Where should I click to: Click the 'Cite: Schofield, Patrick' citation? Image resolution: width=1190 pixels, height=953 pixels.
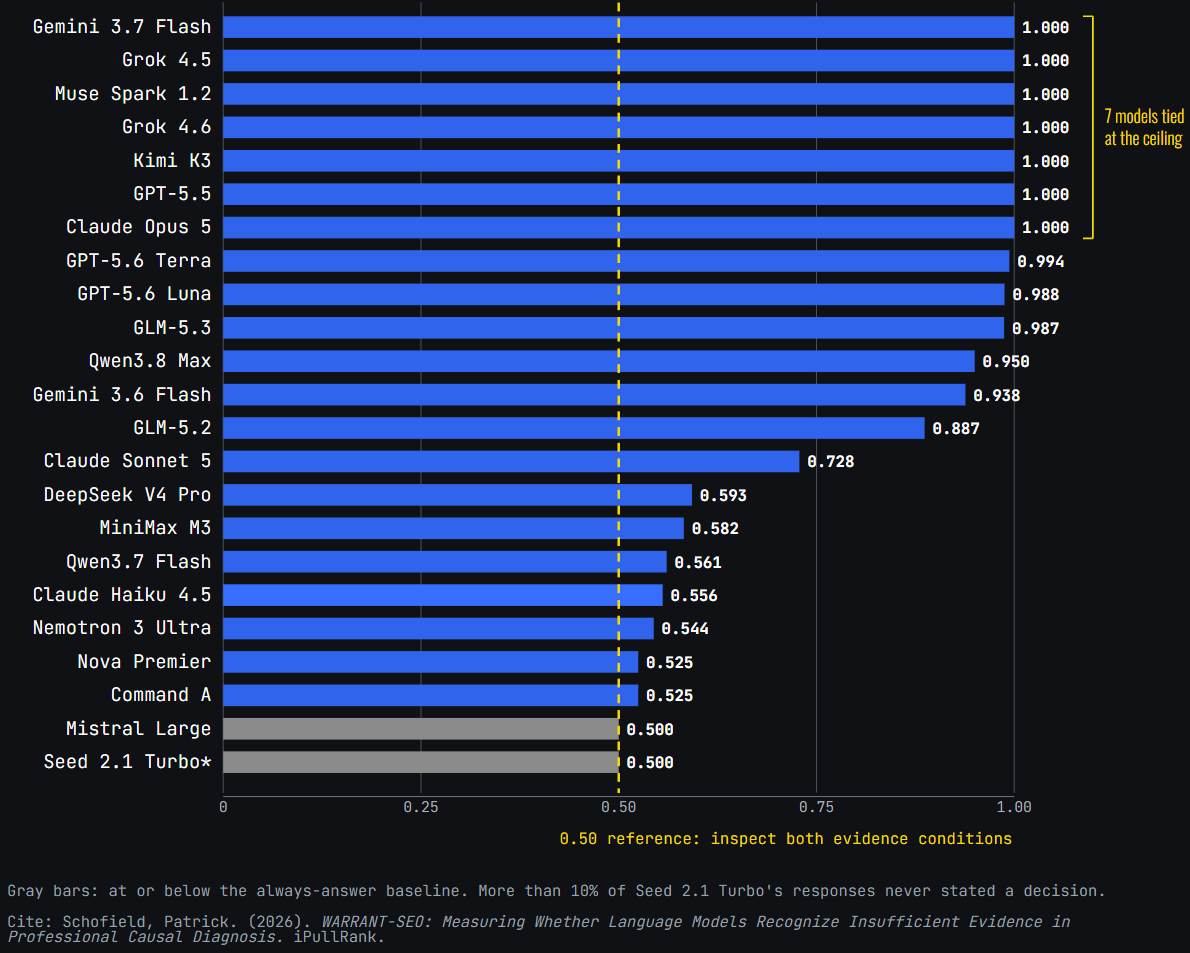tap(539, 929)
